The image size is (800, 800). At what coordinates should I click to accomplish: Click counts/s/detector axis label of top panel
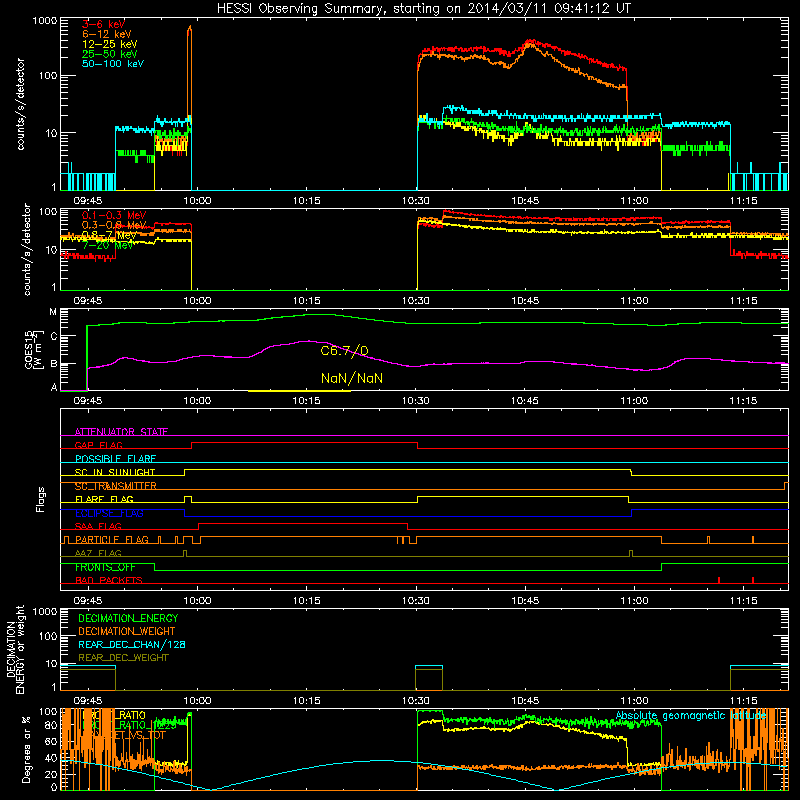coord(20,104)
